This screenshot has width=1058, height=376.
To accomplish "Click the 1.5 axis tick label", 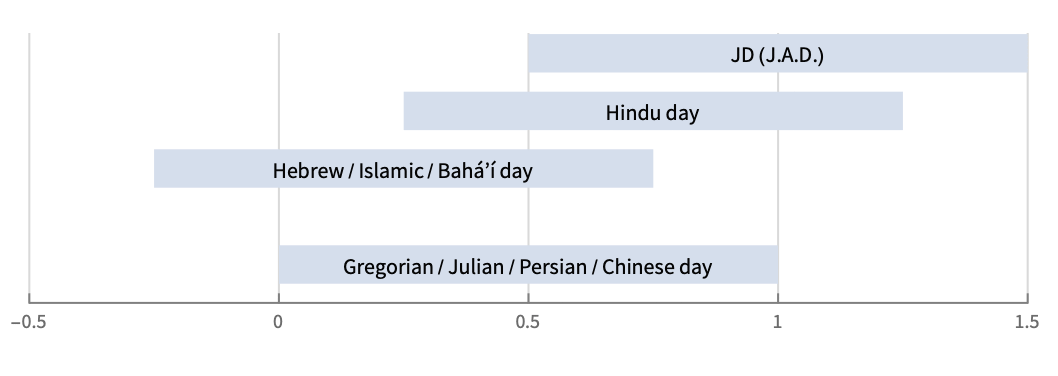I will [1027, 323].
